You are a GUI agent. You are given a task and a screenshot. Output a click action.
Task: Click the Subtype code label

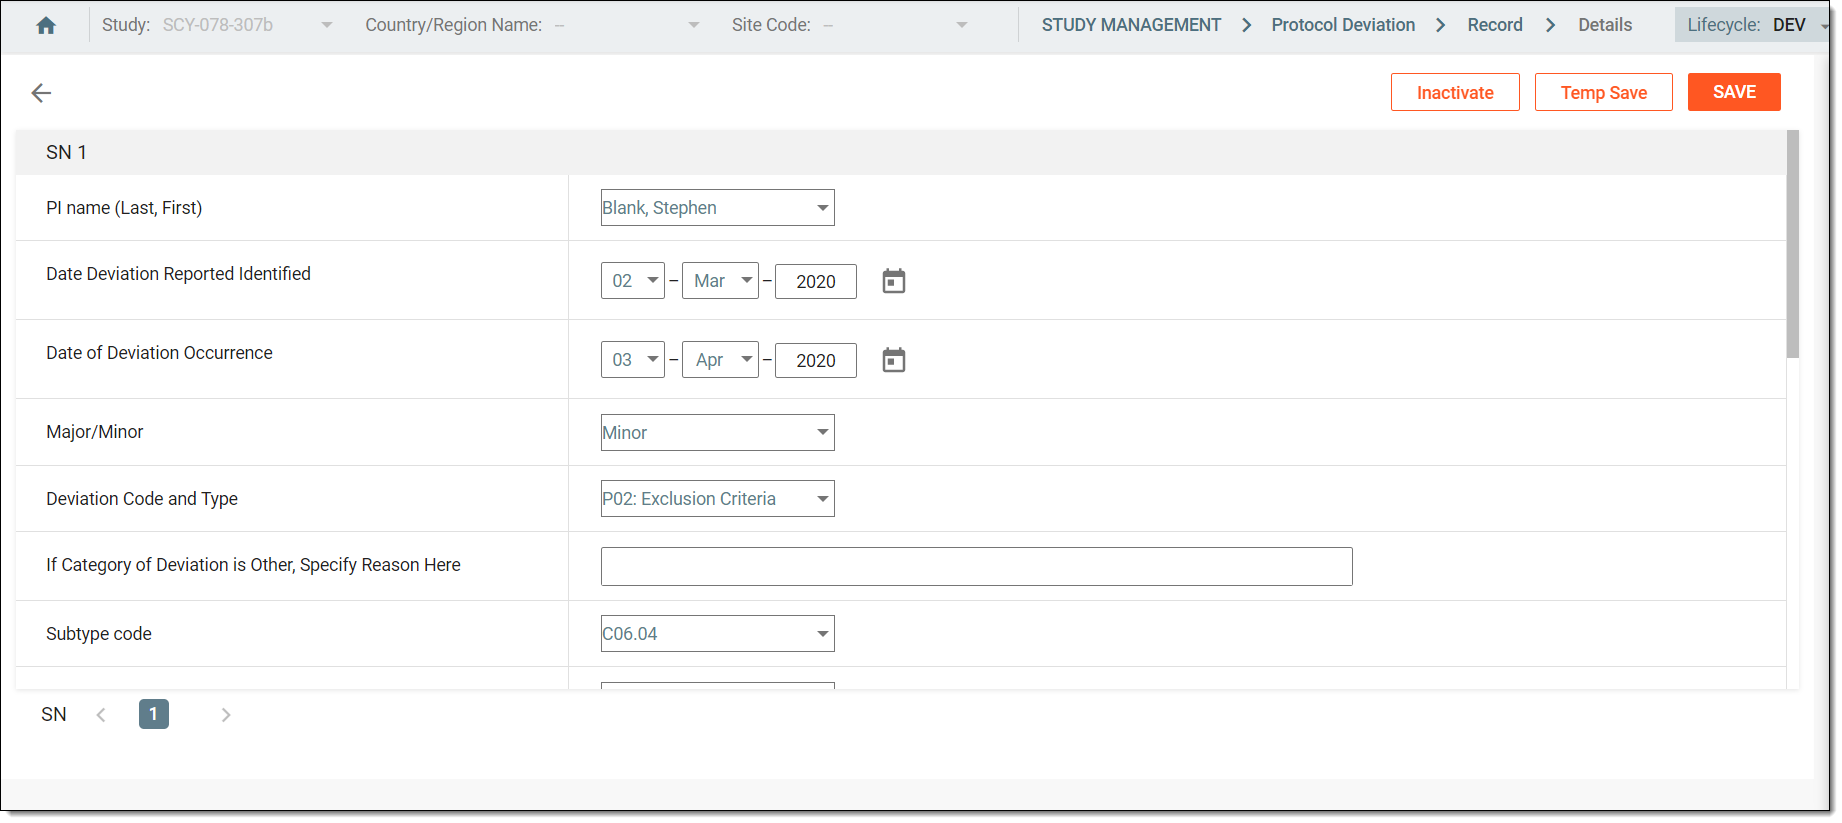tap(99, 634)
